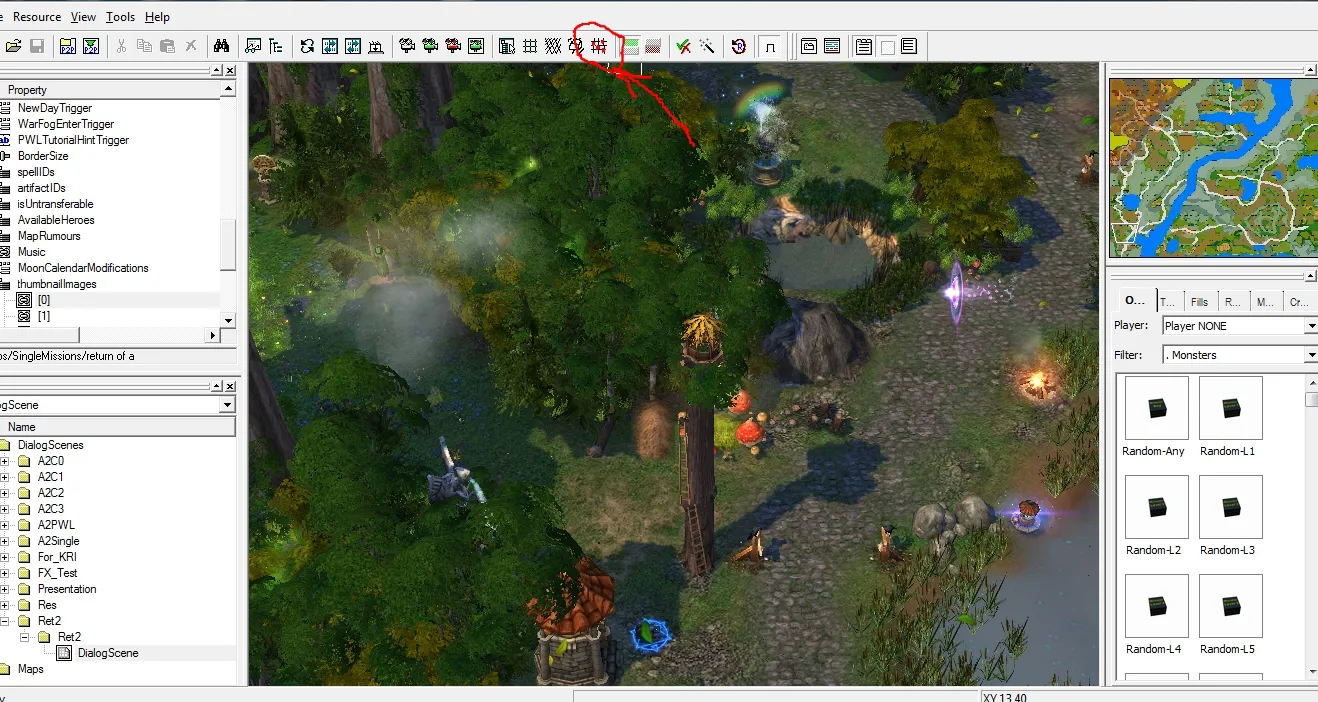Image resolution: width=1318 pixels, height=702 pixels.
Task: Switch to the M... tab
Action: 1265,301
